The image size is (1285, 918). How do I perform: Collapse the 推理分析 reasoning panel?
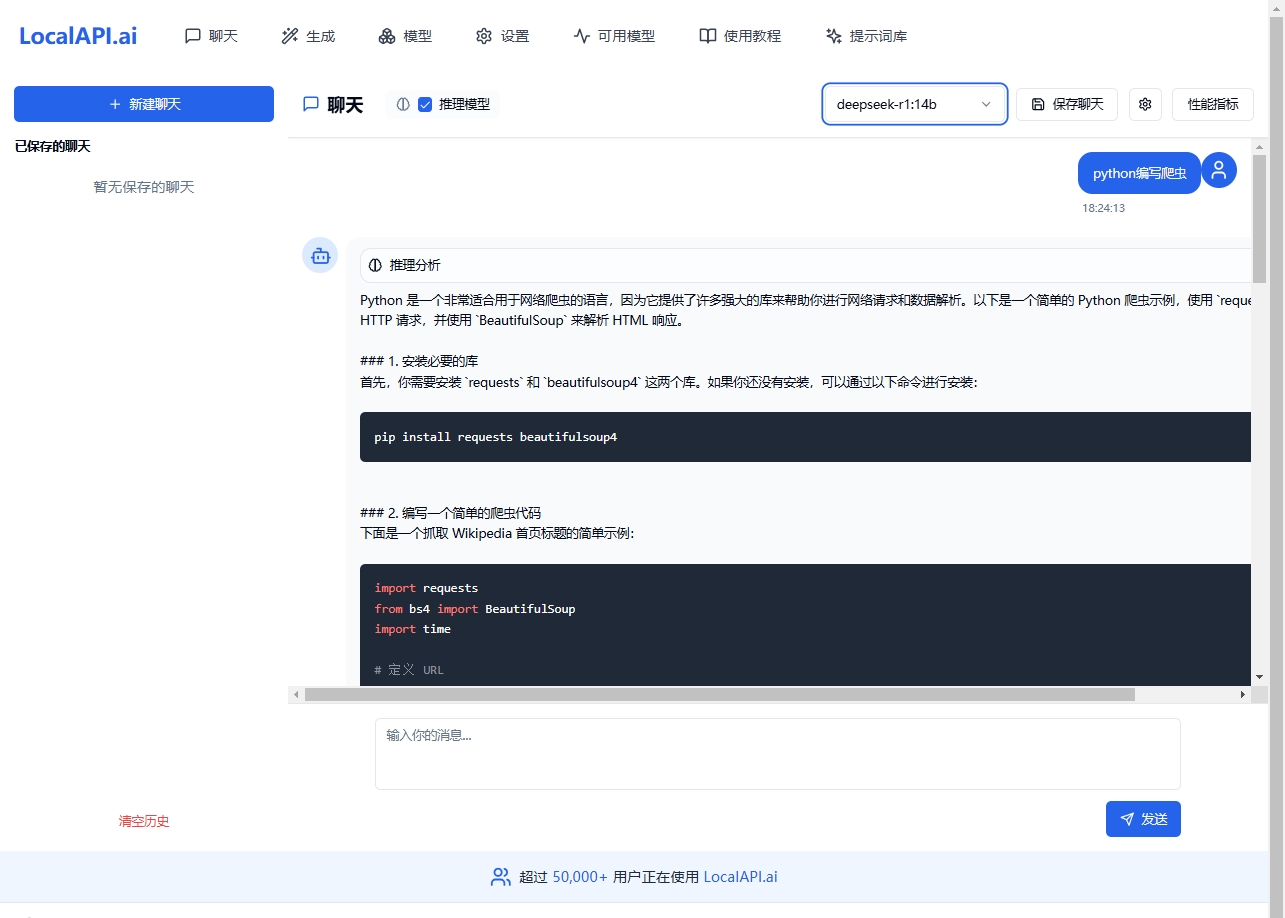coord(404,264)
